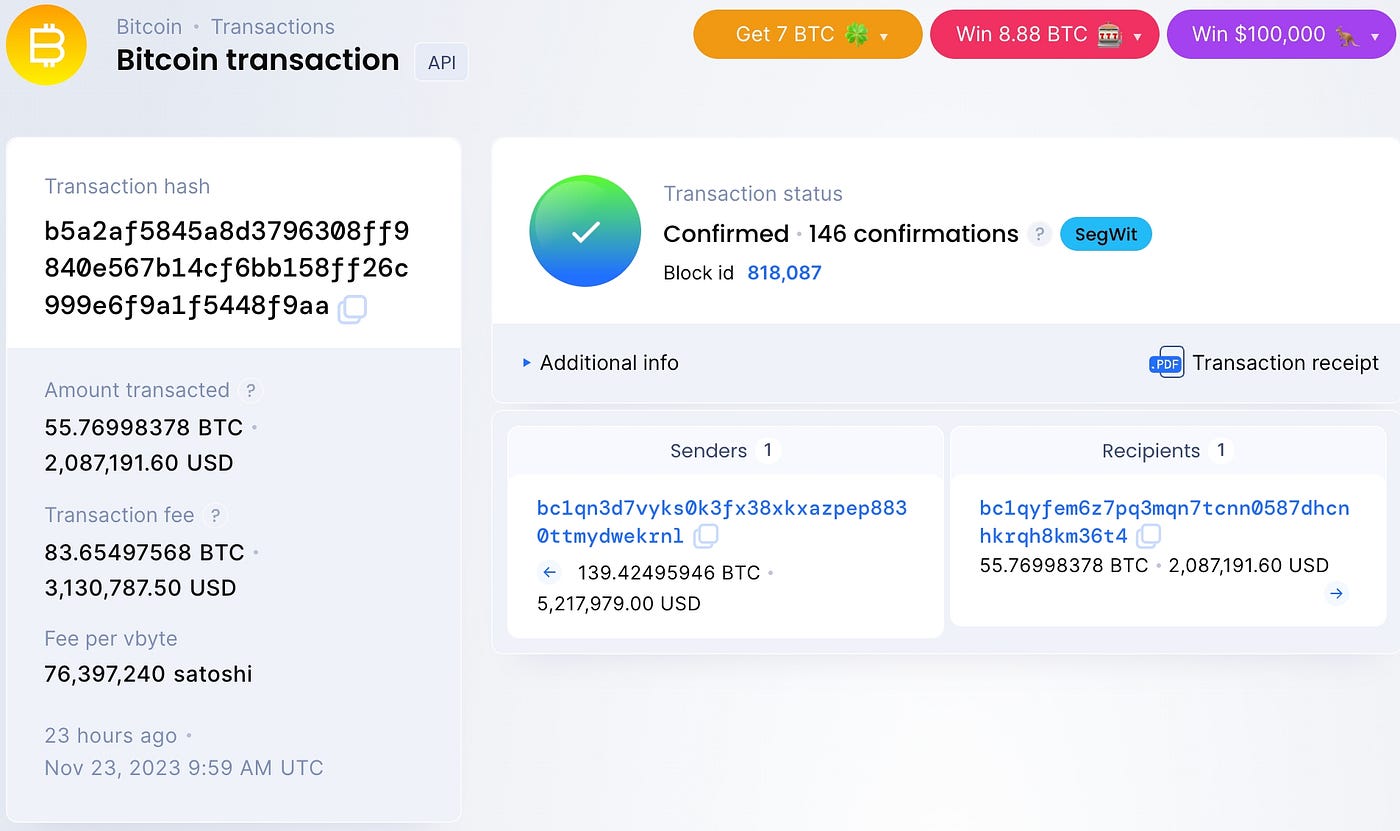This screenshot has height=831, width=1400.
Task: Click the 139.42495946 BTC sender amount
Action: point(669,573)
